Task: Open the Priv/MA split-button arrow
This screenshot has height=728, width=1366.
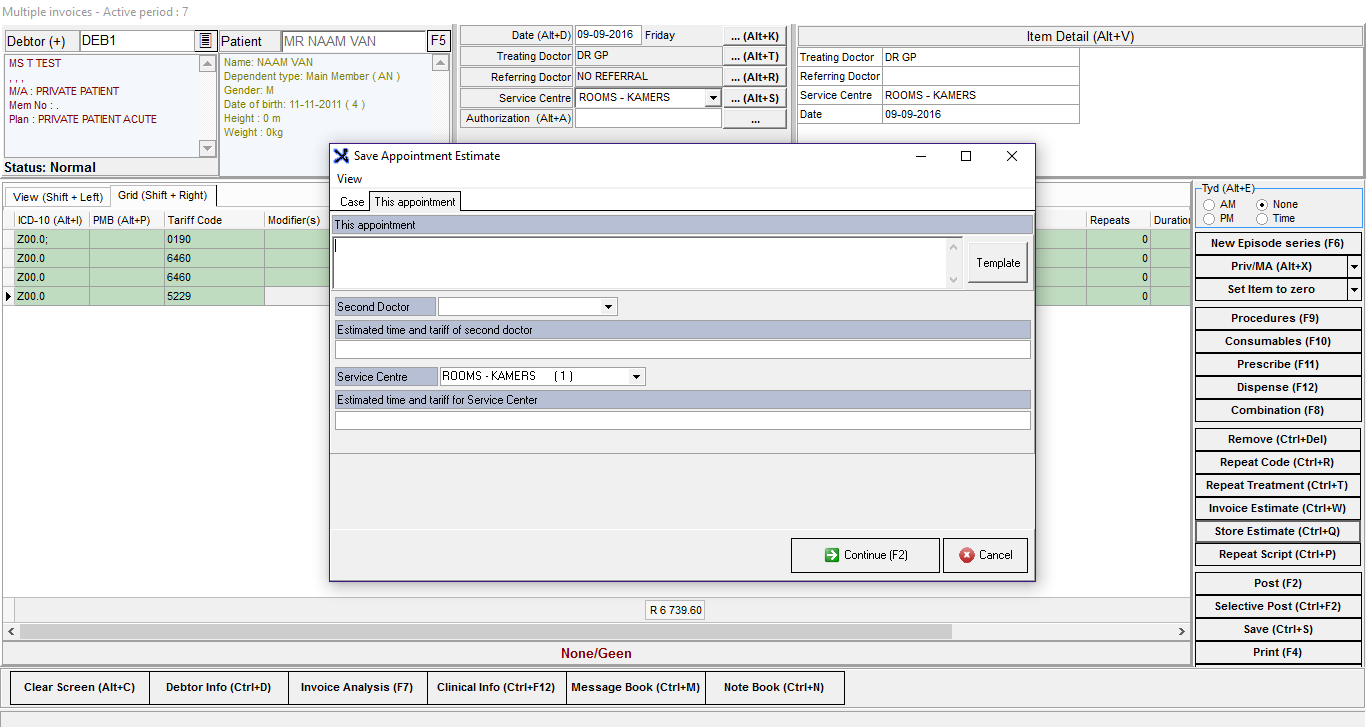Action: point(1354,267)
